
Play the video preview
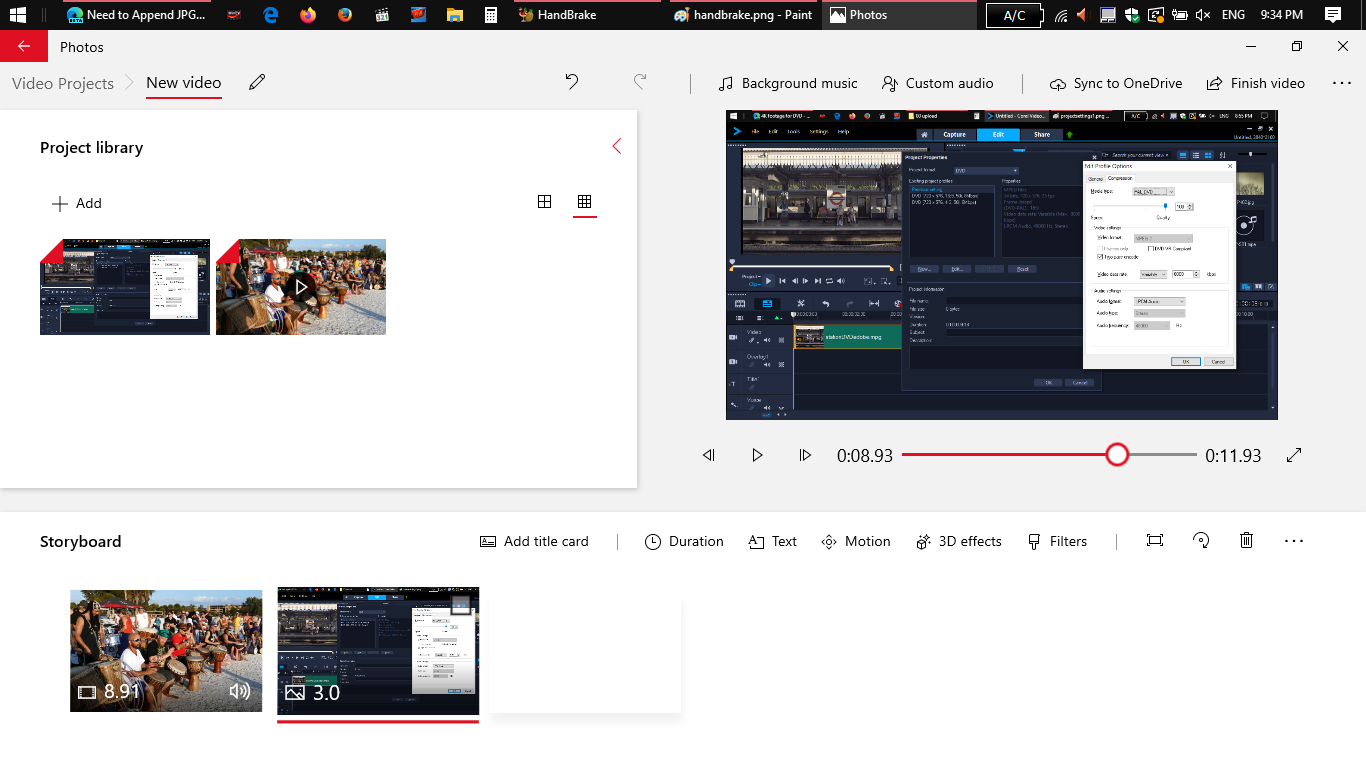(x=757, y=455)
